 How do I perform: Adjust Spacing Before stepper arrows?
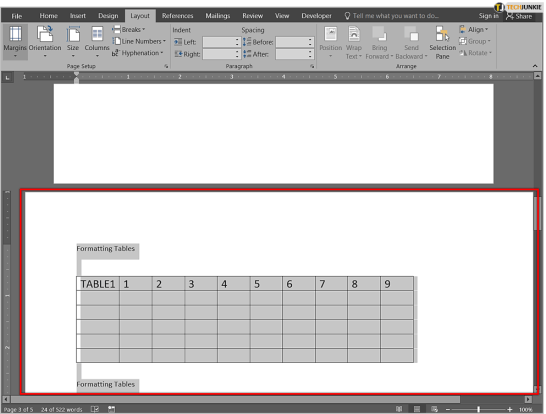pos(310,42)
